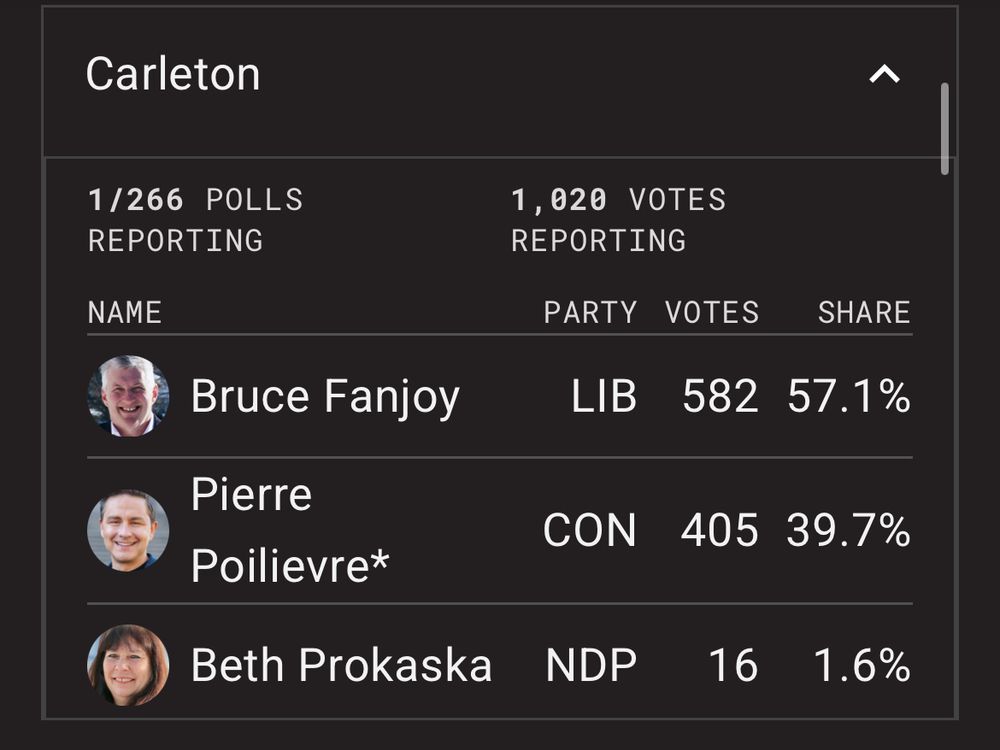
Task: Click the VOTES column header
Action: [712, 312]
